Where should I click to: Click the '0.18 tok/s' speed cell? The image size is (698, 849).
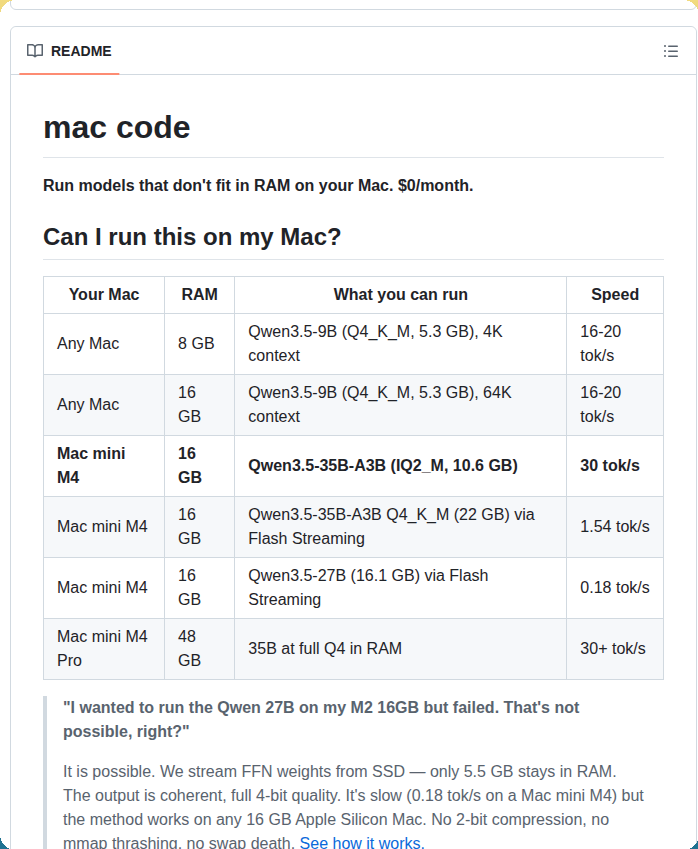(x=615, y=588)
